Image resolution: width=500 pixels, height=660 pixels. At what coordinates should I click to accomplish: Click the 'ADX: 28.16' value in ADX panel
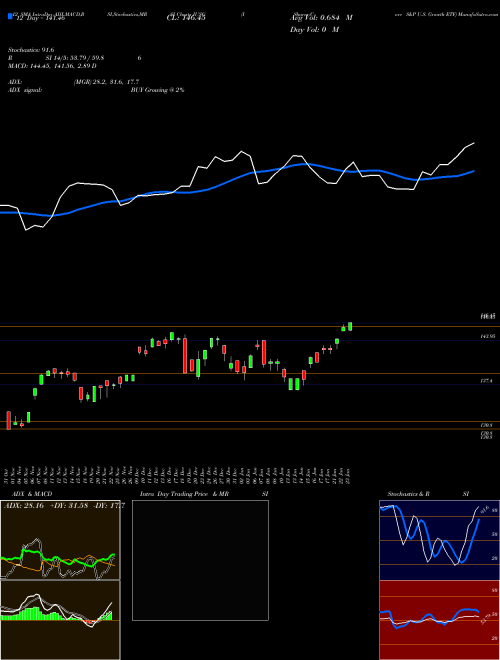click(24, 506)
